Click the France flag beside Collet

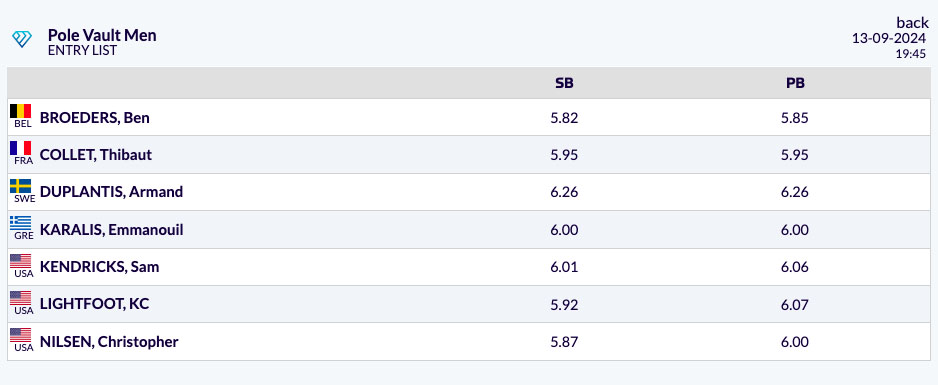20,148
